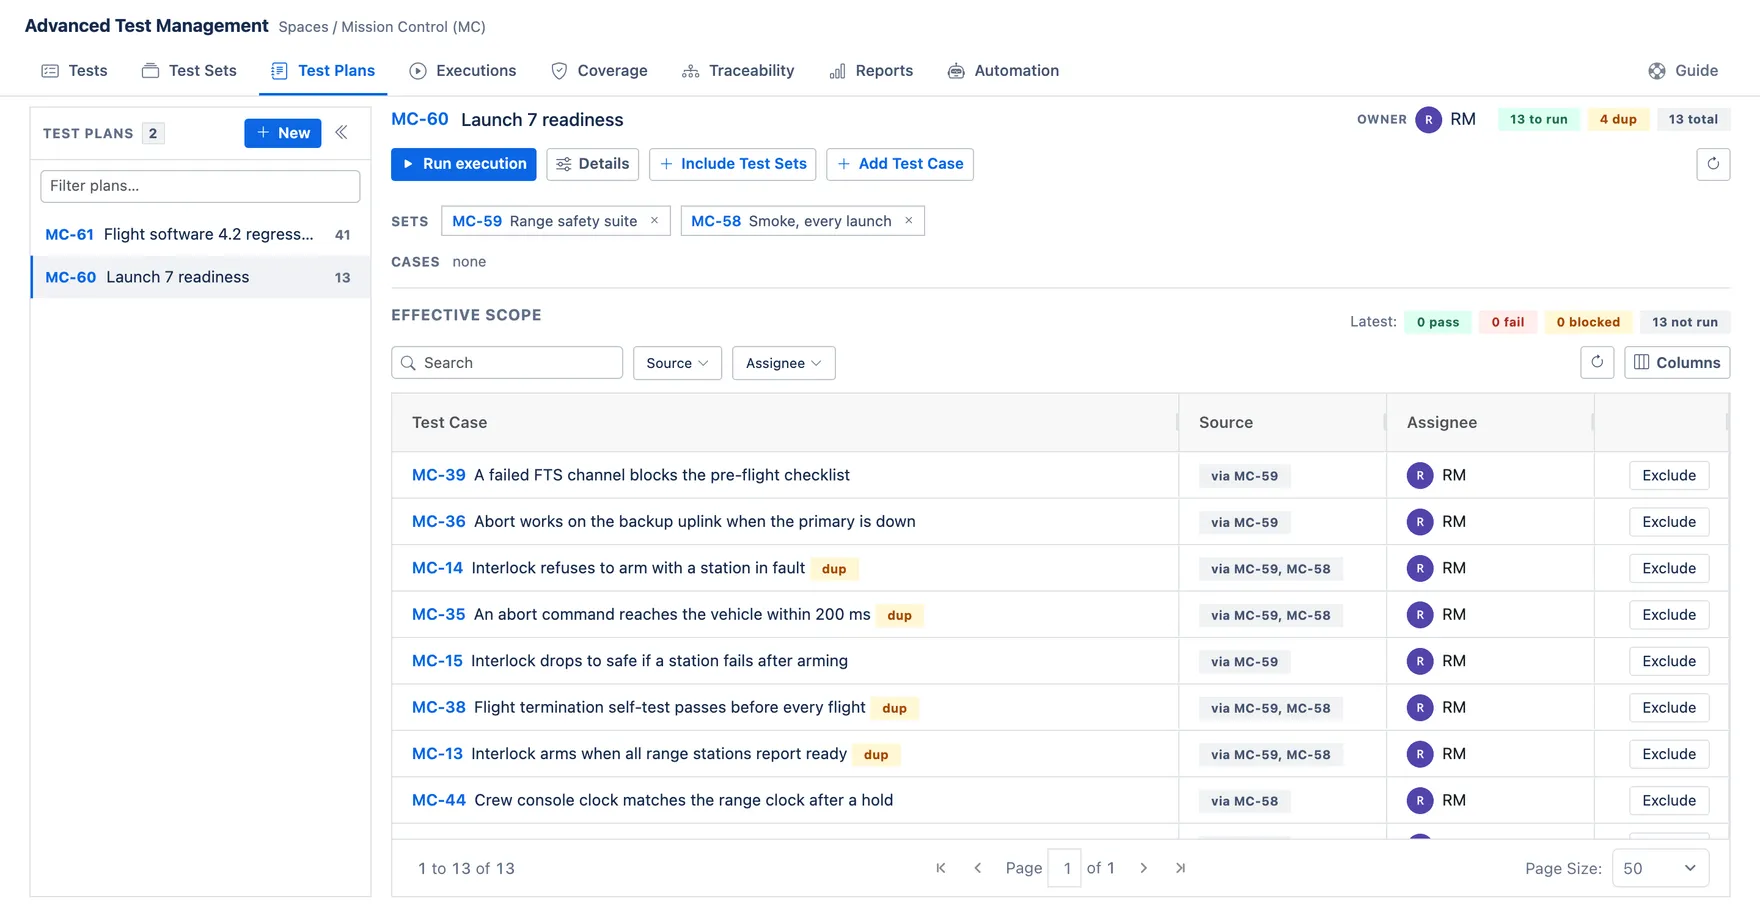1760x912 pixels.
Task: Click Add Test Case button
Action: point(900,164)
